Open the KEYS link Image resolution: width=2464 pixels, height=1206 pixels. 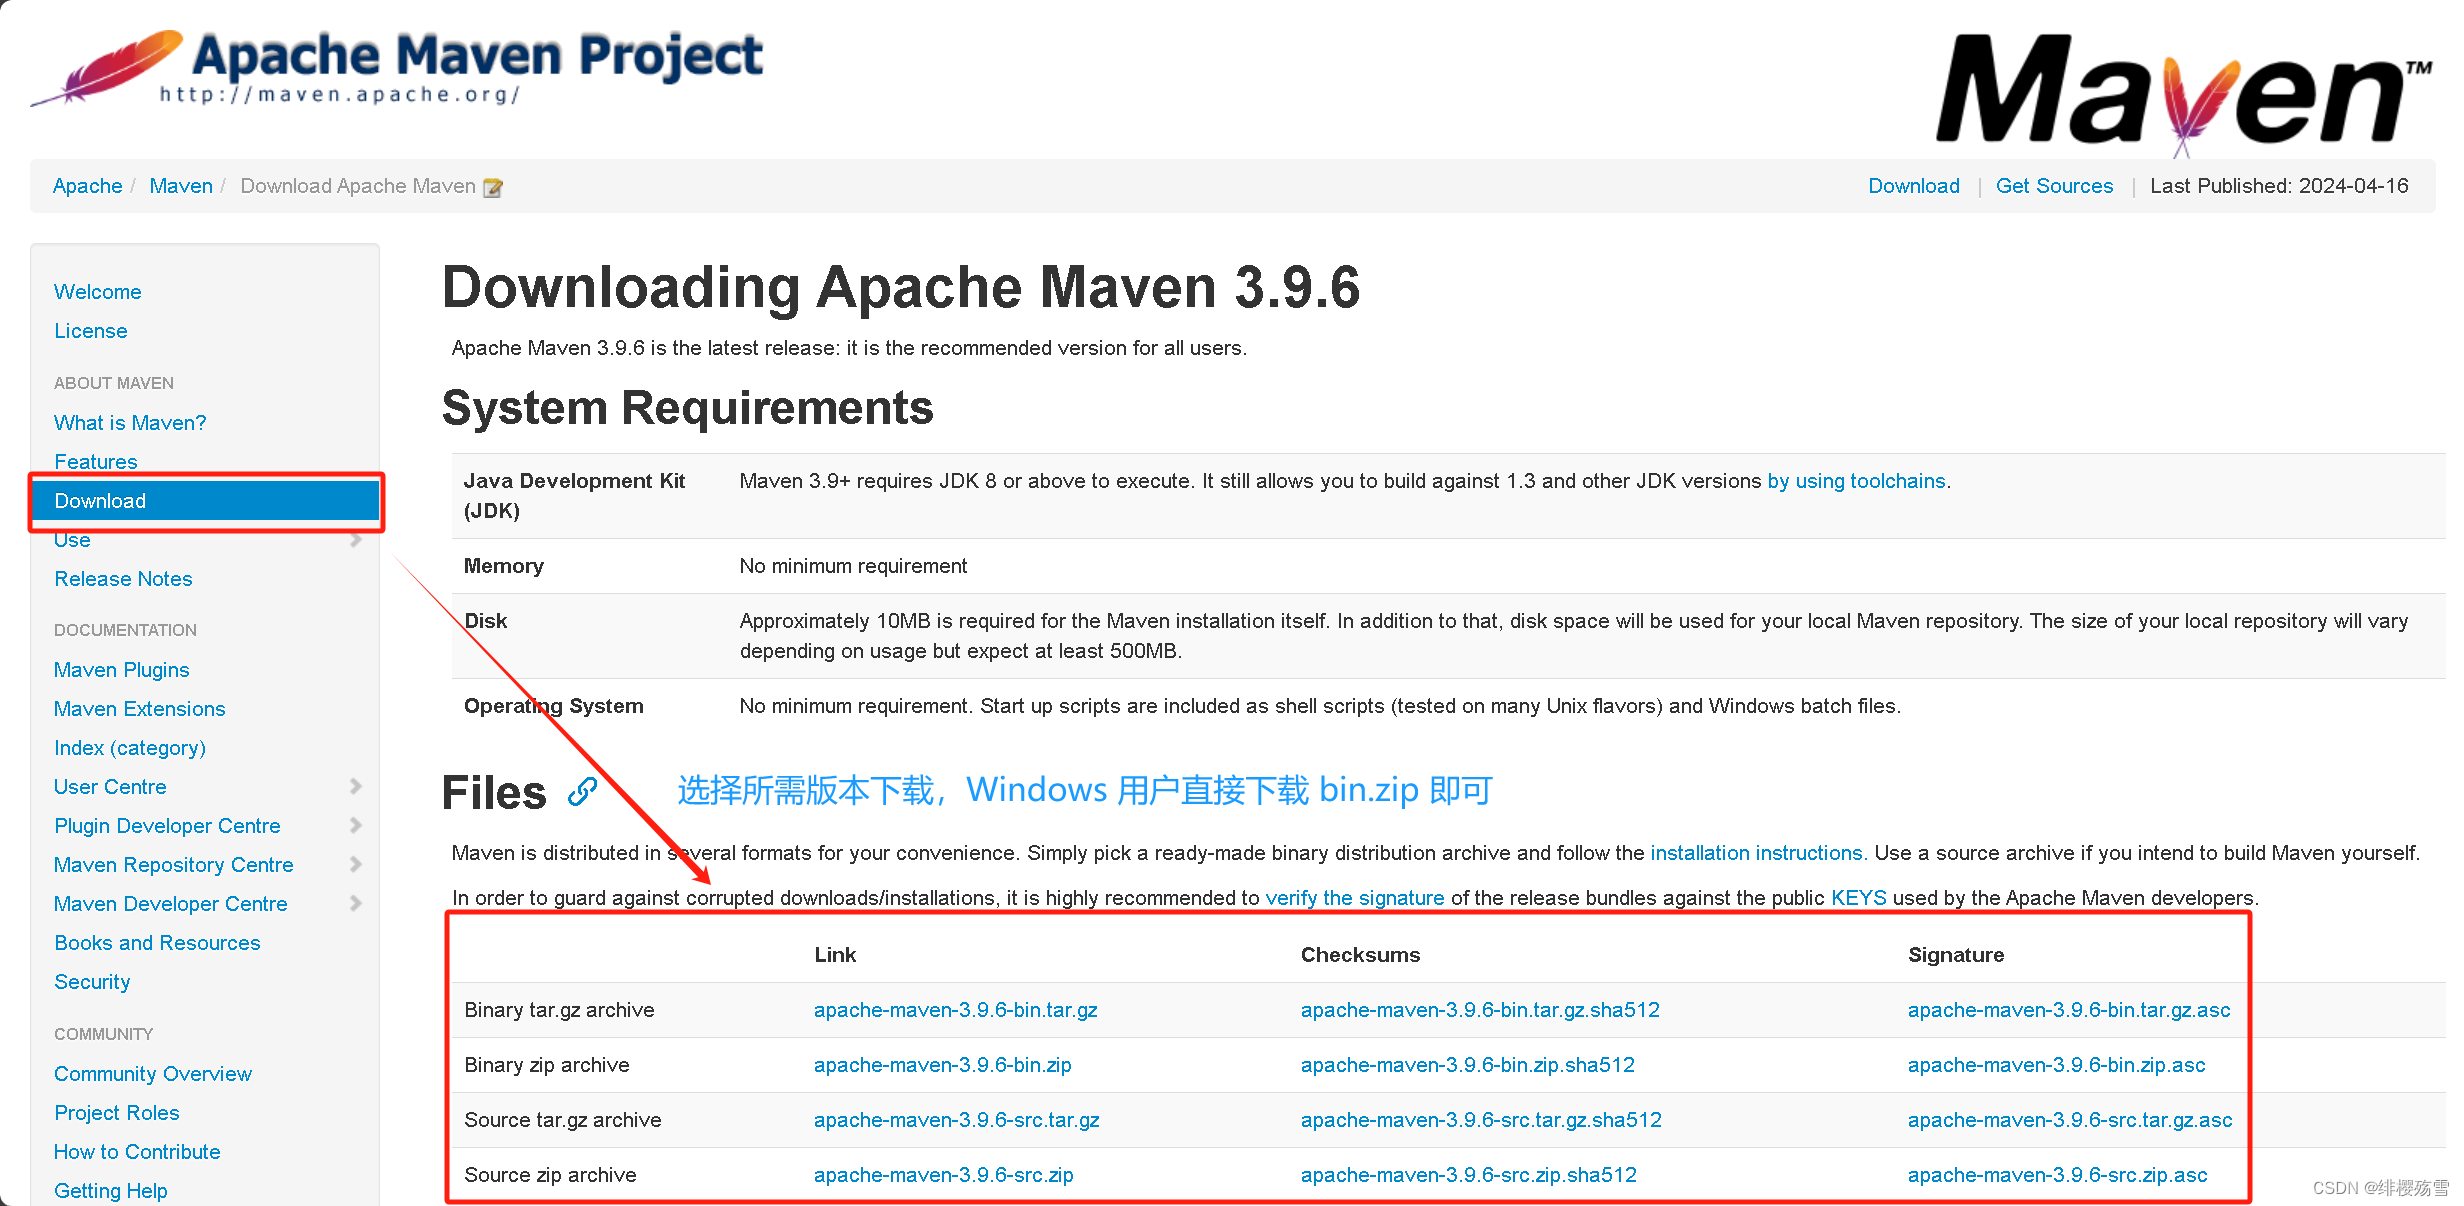pyautogui.click(x=1858, y=898)
